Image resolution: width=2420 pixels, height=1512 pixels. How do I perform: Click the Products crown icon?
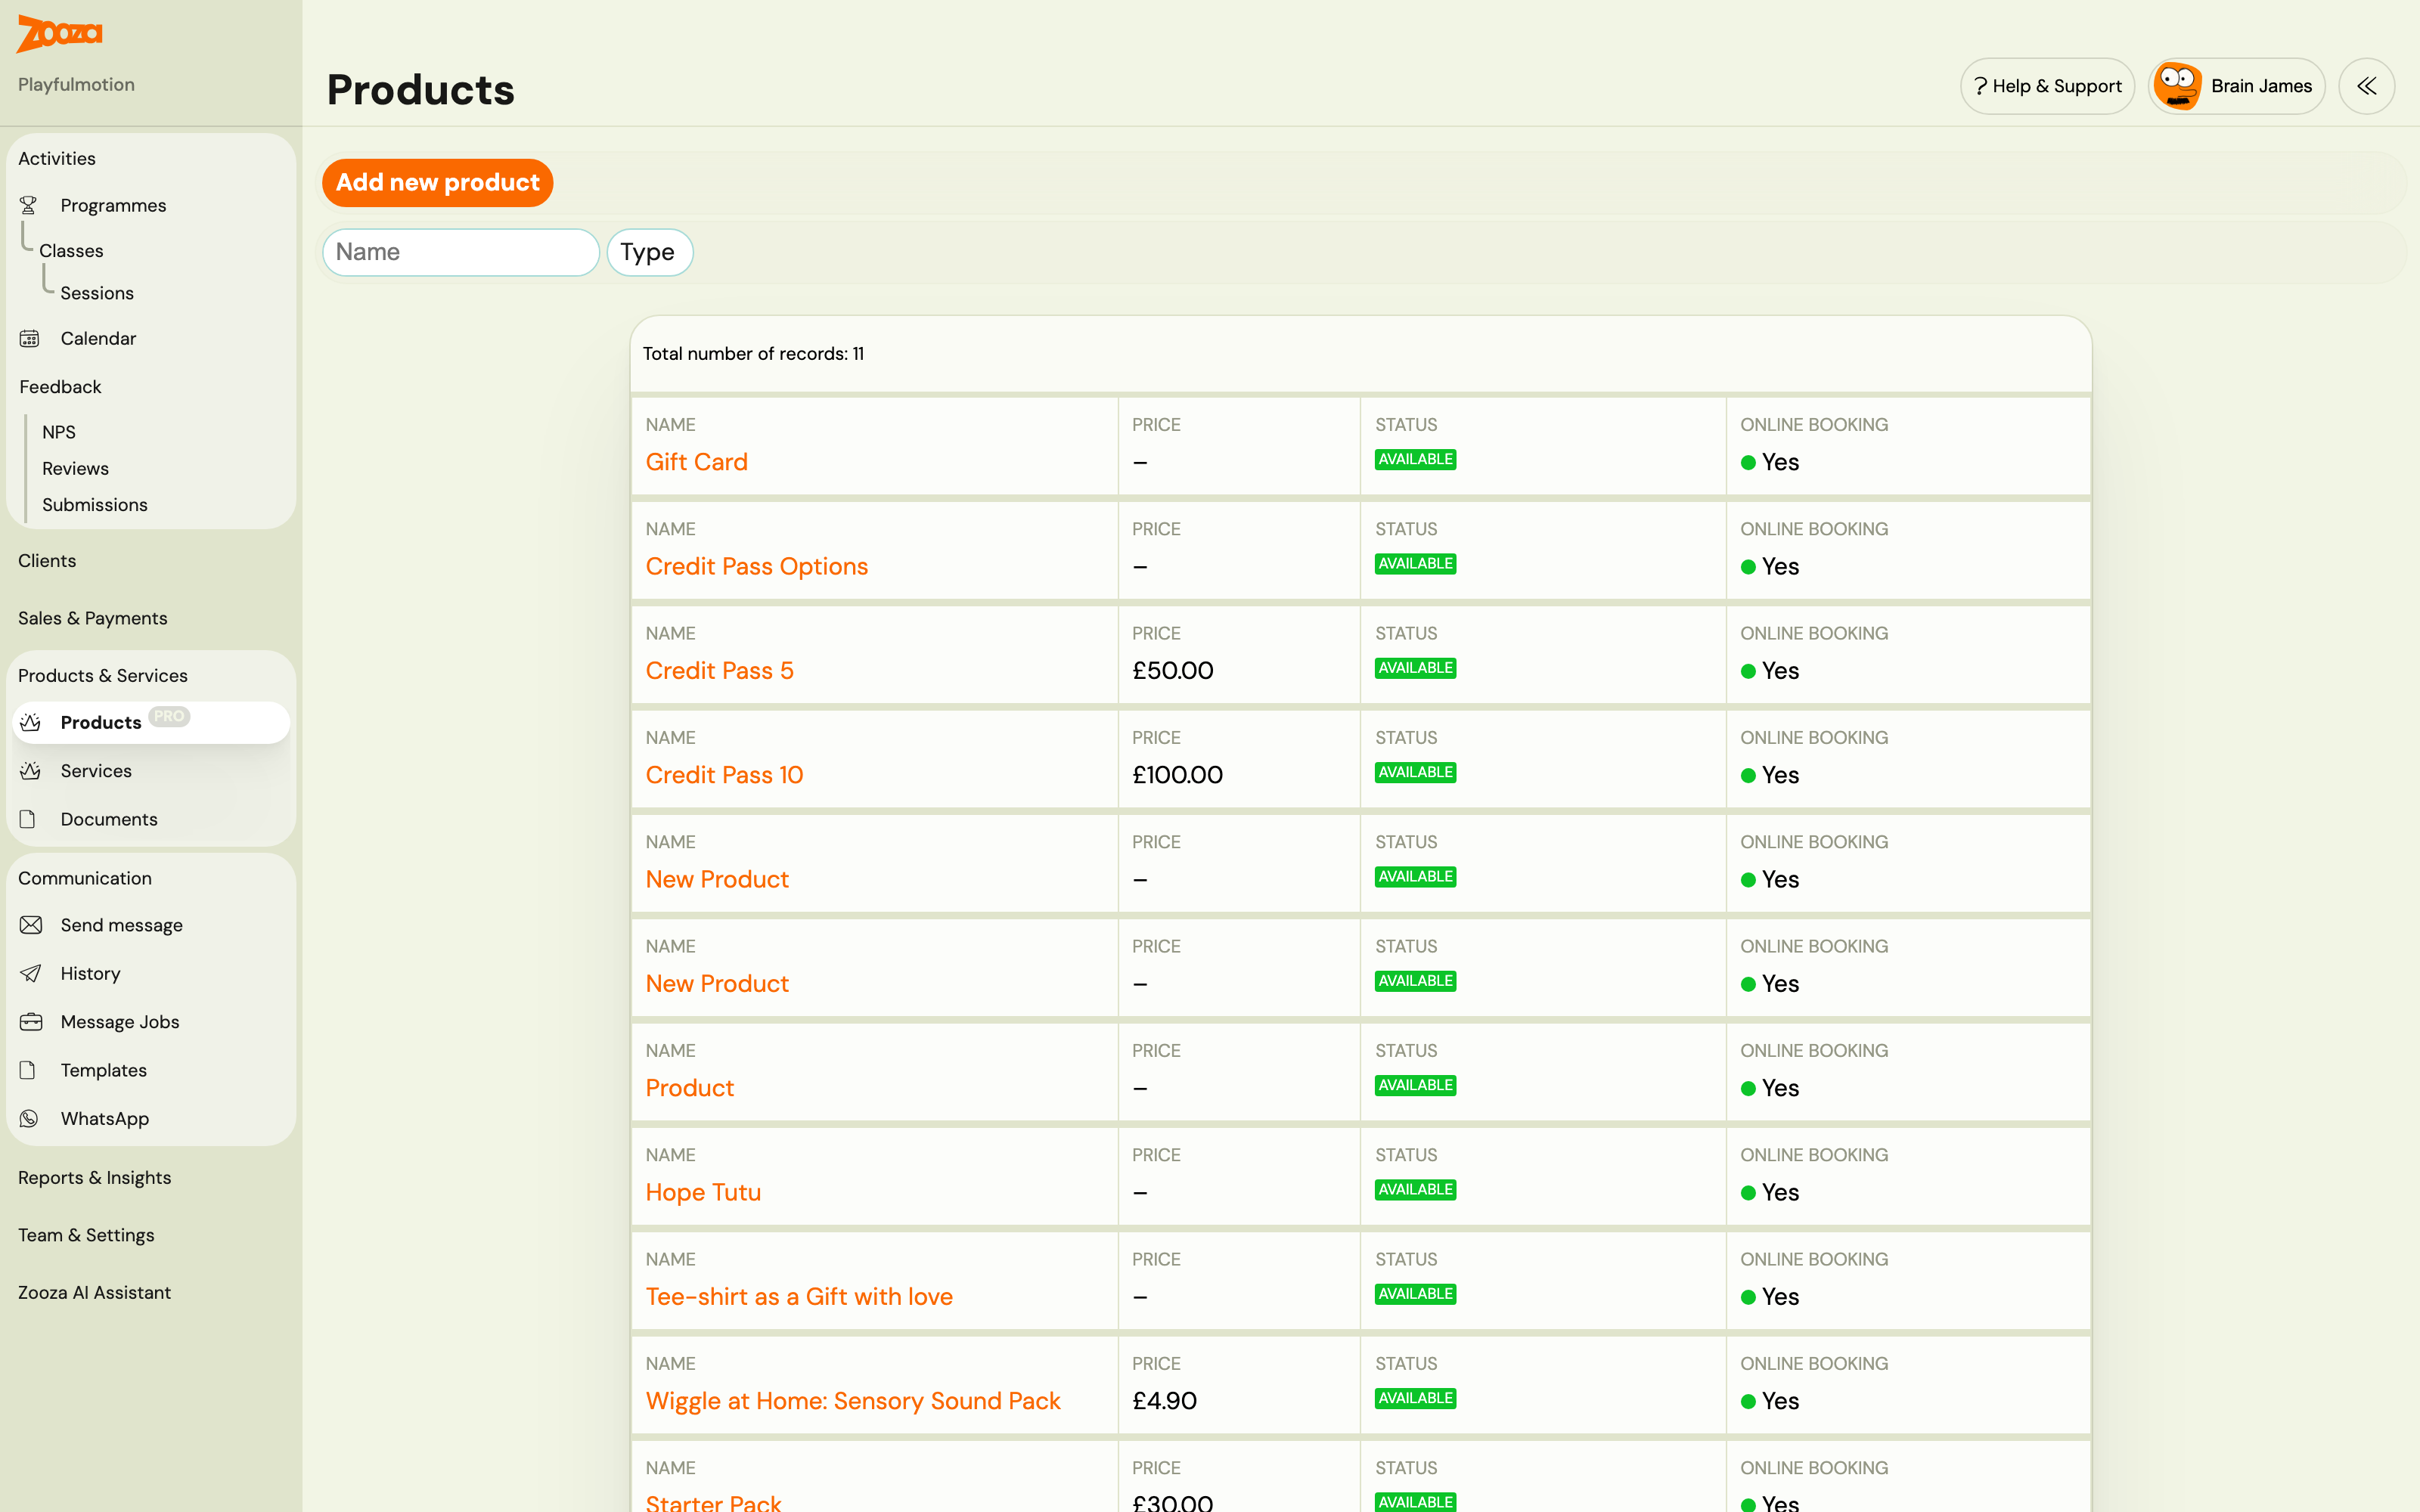(31, 722)
